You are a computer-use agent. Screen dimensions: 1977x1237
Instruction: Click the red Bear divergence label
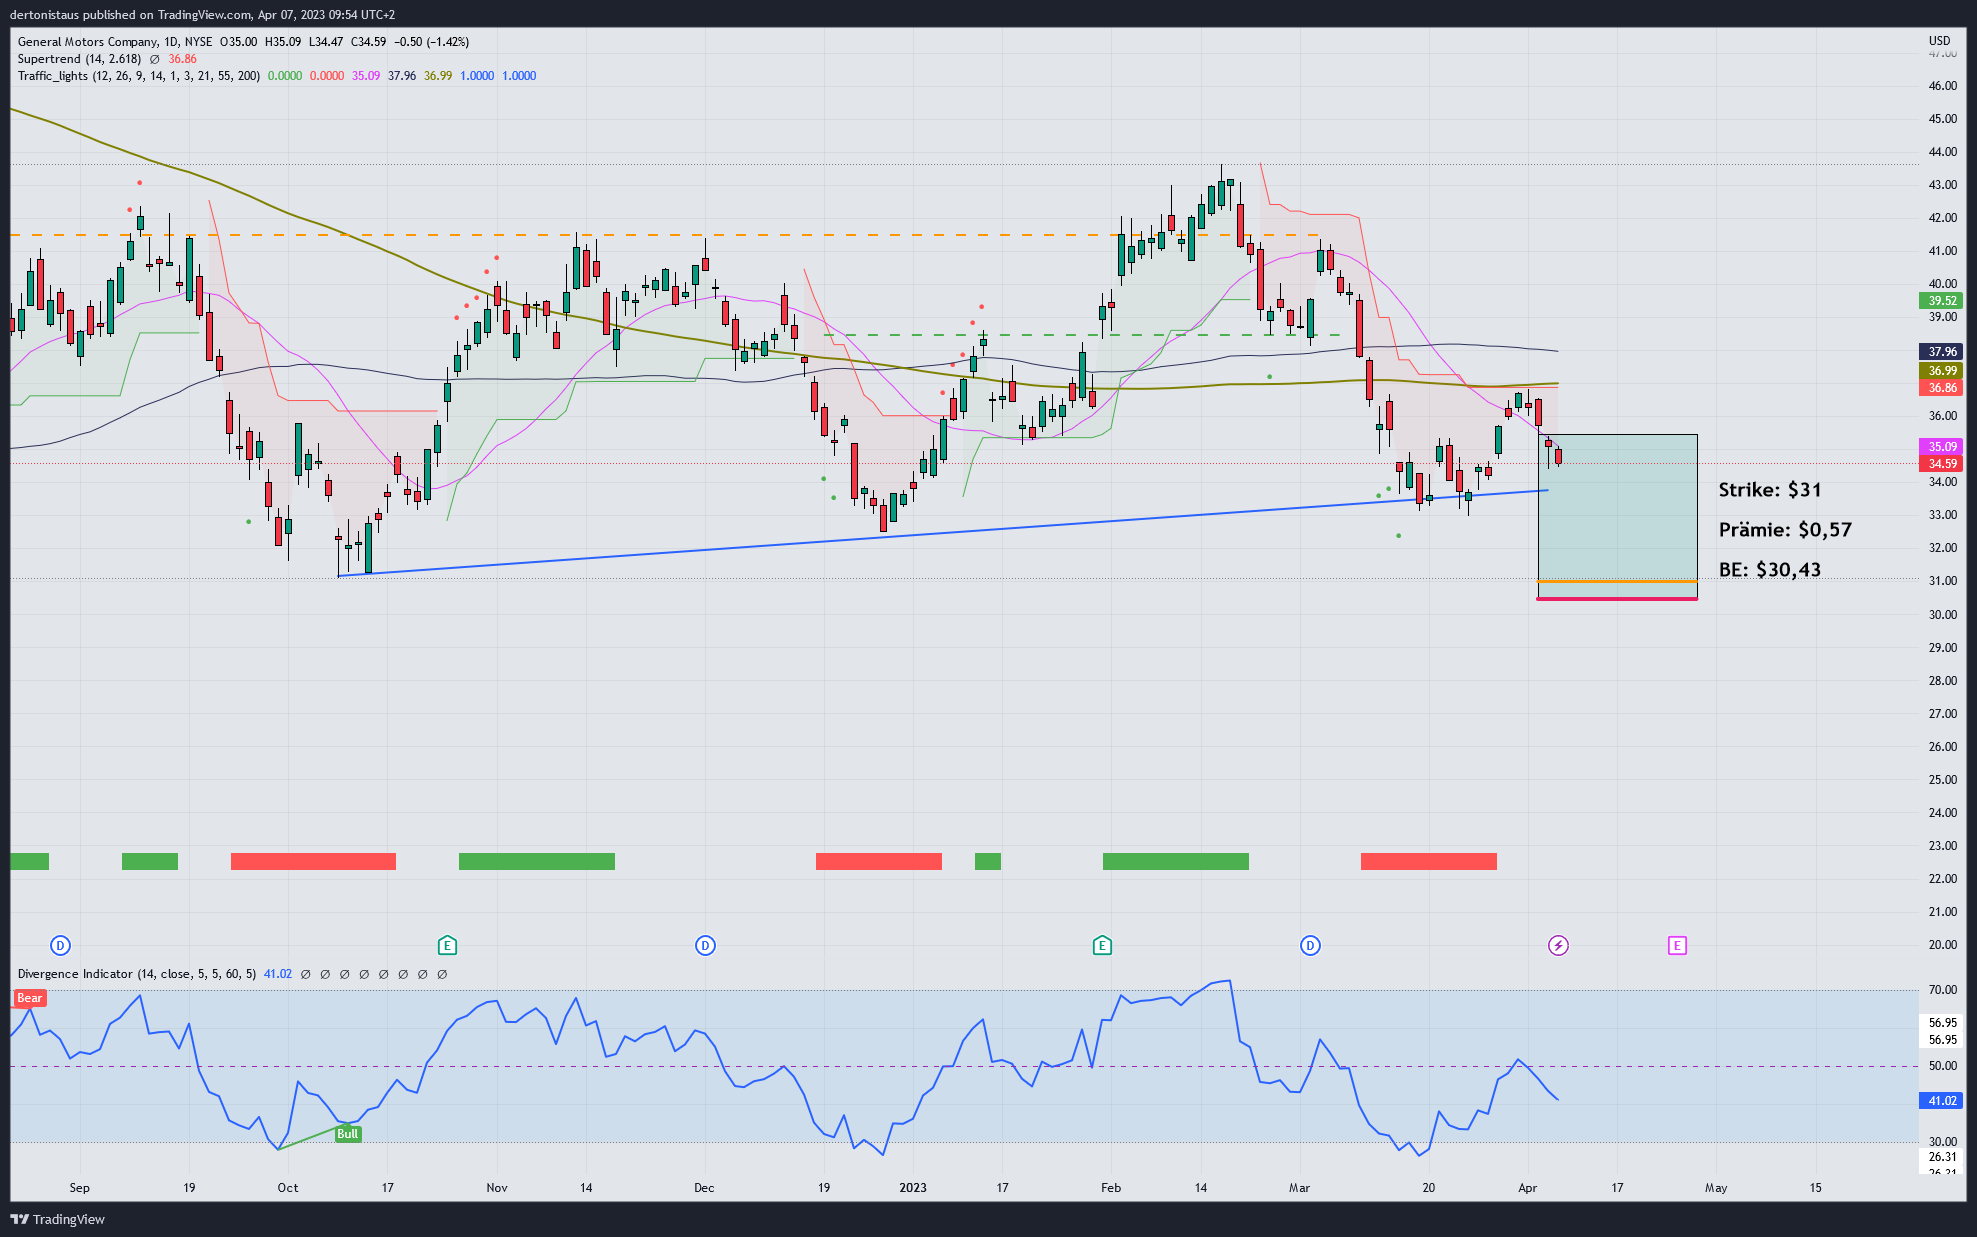[29, 998]
